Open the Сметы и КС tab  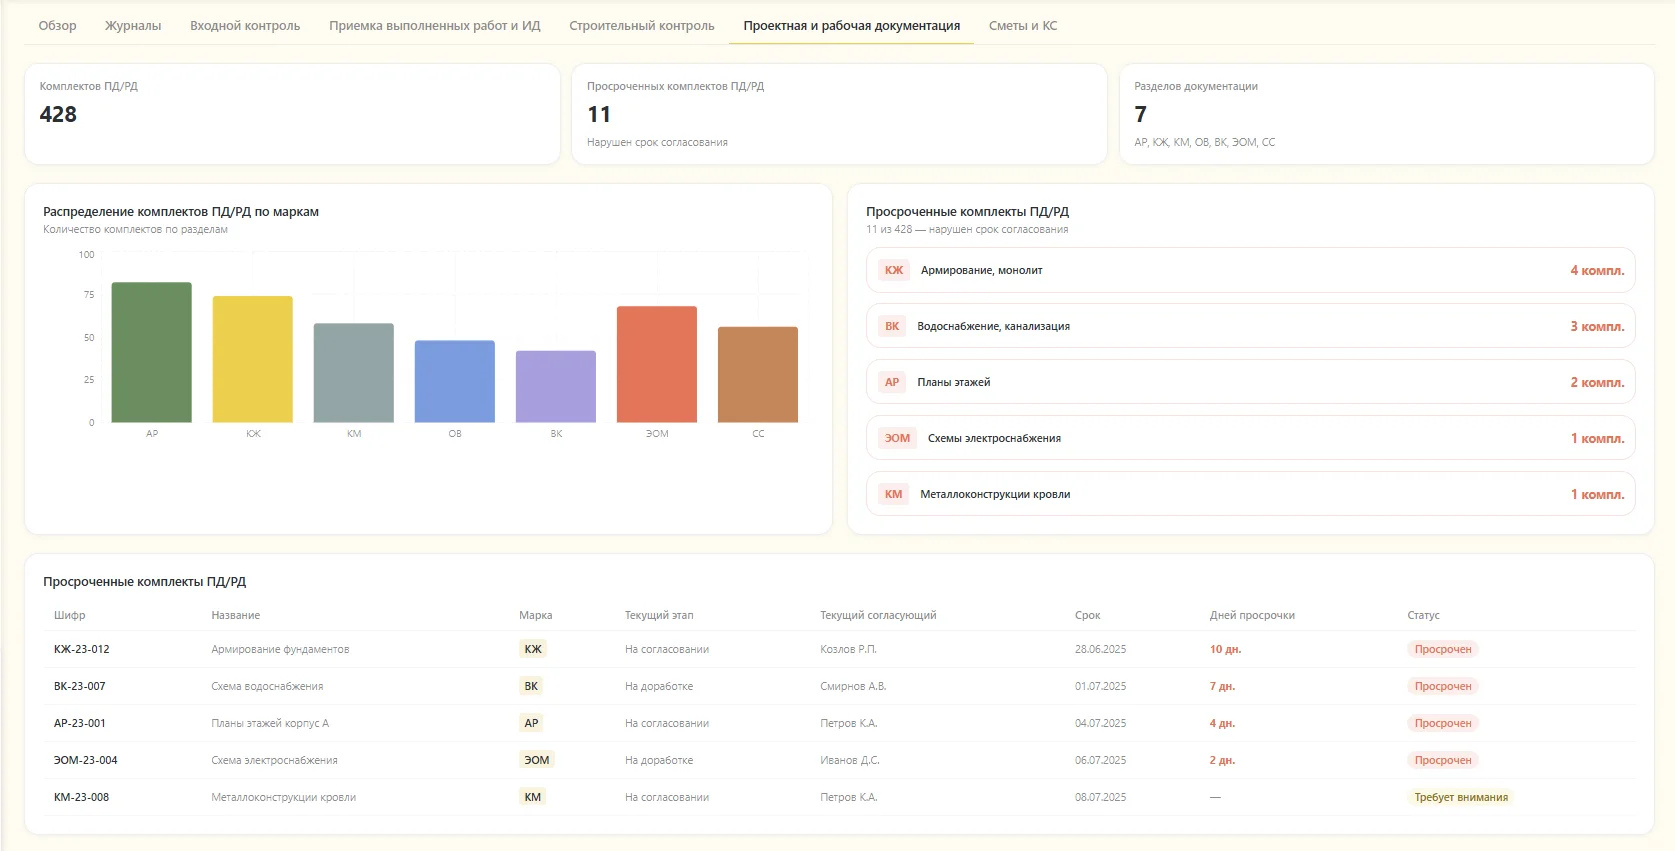(1023, 26)
